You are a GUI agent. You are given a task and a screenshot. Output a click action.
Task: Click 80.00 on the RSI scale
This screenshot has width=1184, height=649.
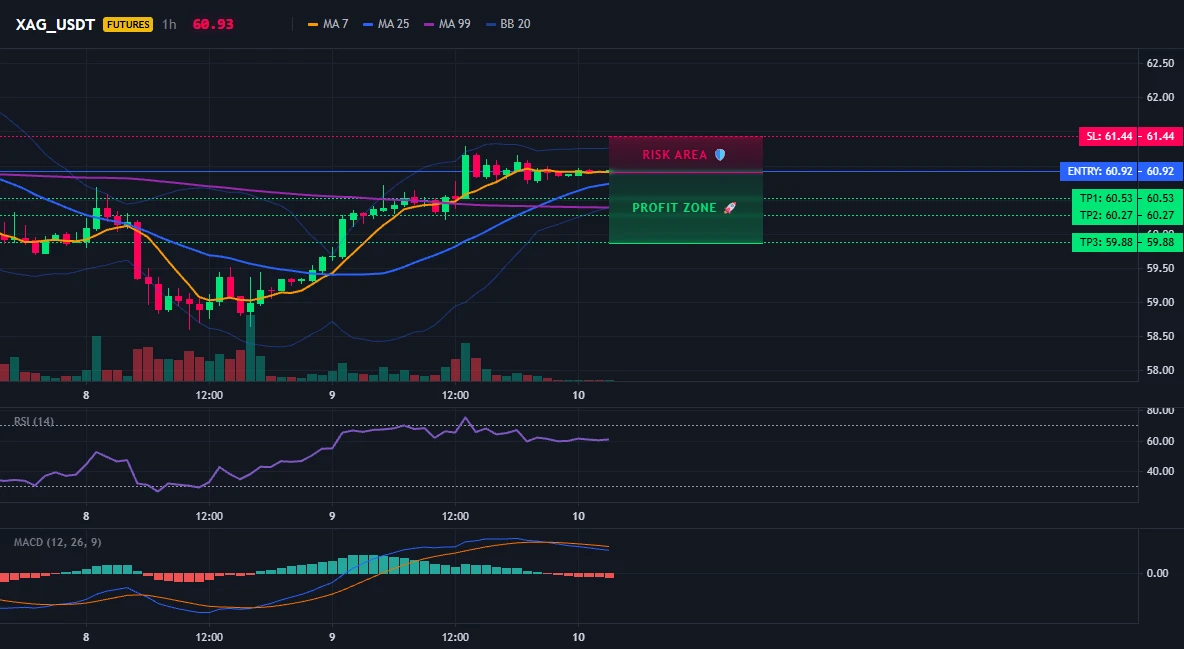tap(1161, 411)
